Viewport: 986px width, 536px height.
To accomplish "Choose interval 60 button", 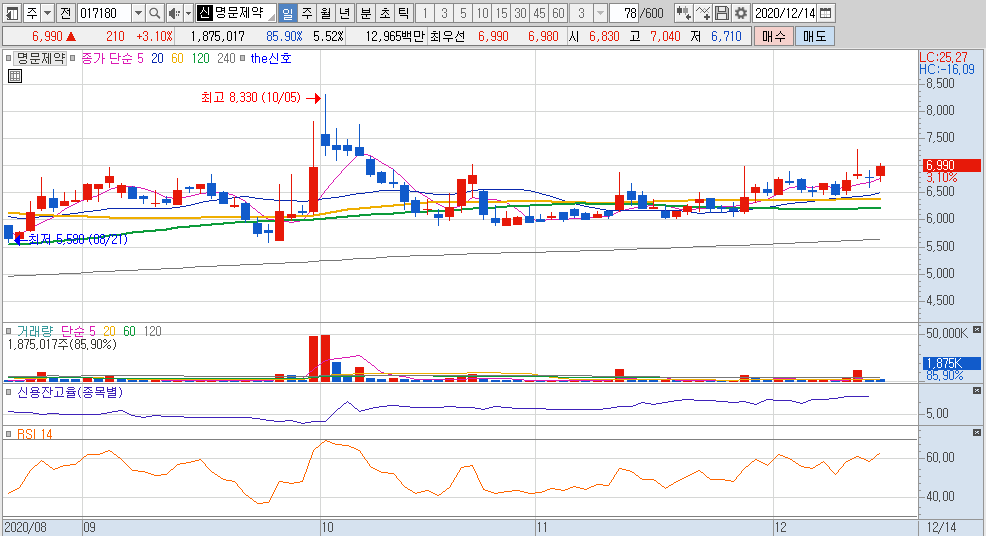I will (558, 13).
